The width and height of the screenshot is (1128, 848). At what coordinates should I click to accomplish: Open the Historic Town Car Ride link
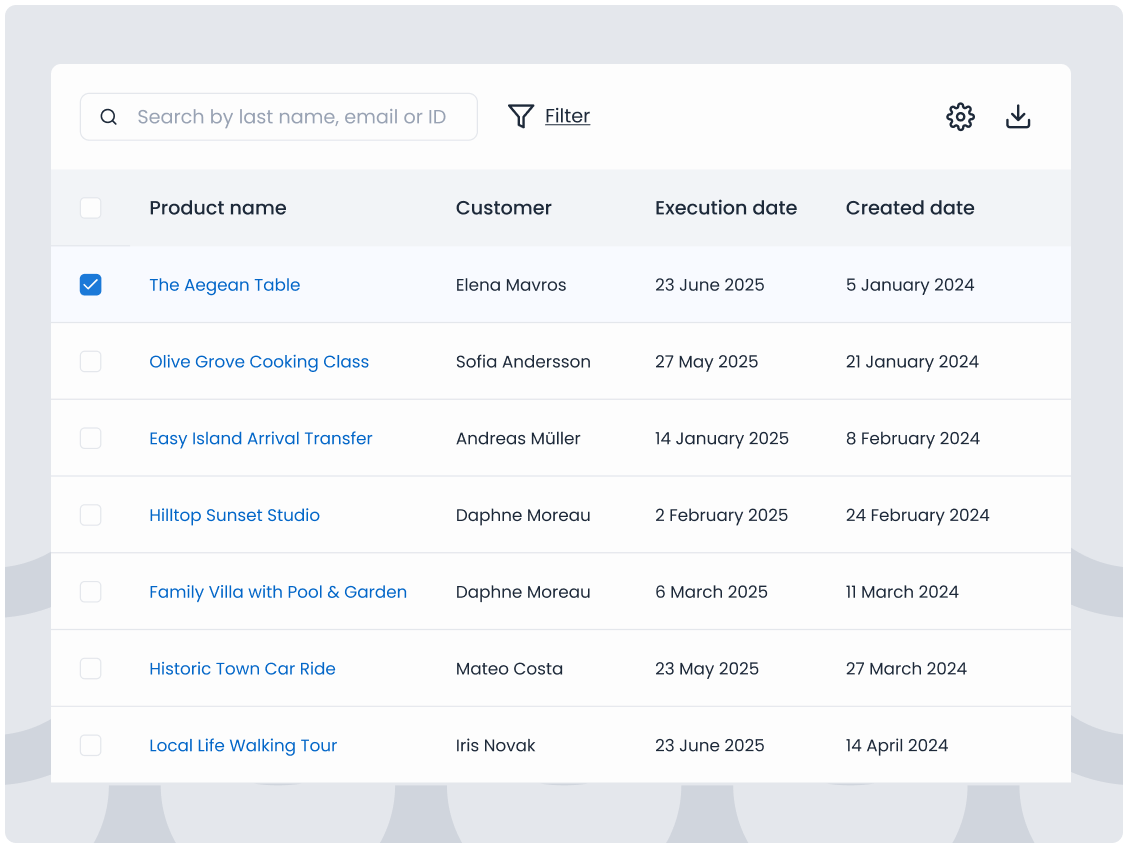[x=242, y=668]
